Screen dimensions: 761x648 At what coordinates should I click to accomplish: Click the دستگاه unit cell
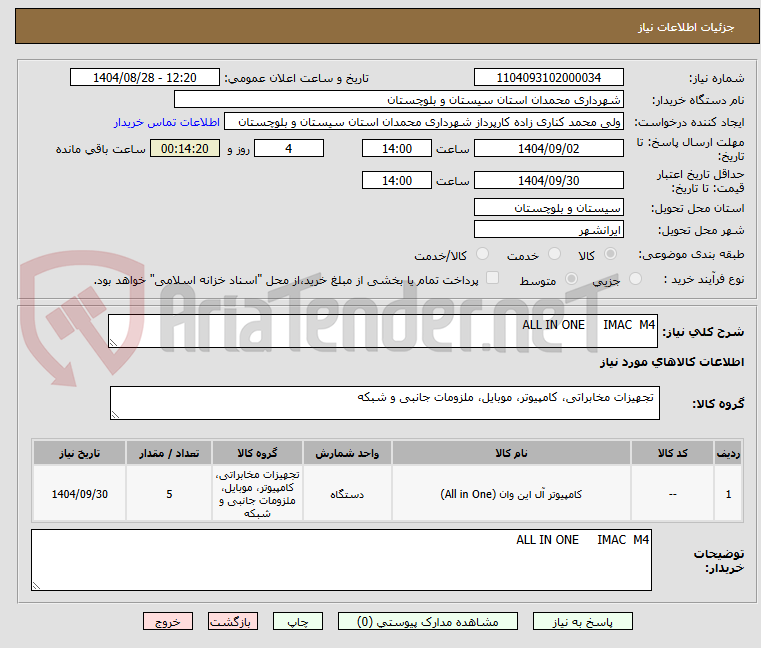pyautogui.click(x=347, y=494)
